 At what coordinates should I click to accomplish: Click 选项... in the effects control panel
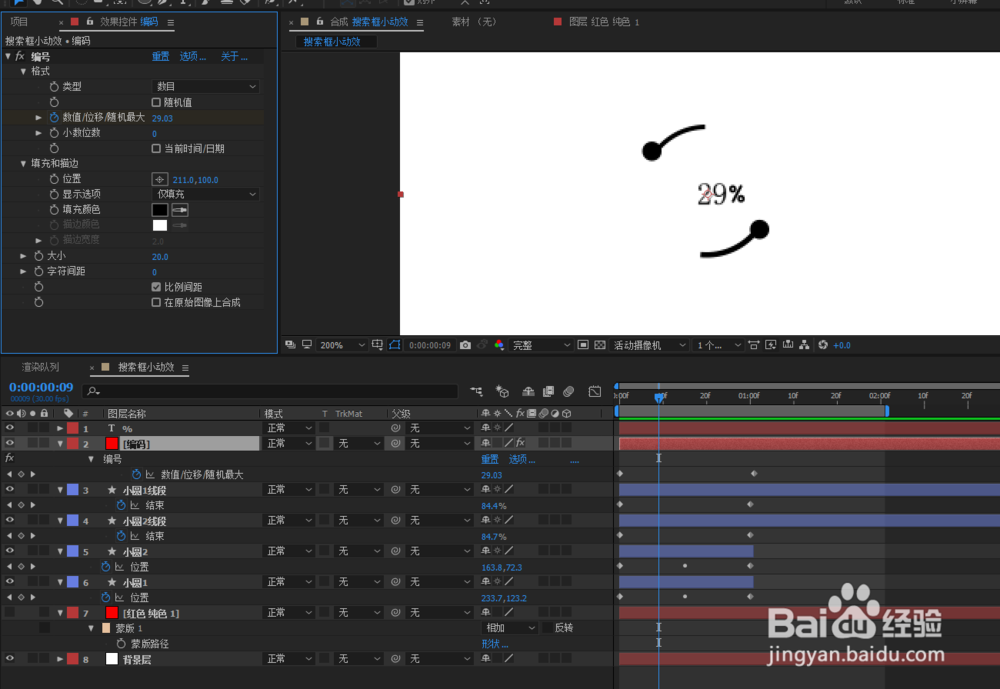click(193, 56)
